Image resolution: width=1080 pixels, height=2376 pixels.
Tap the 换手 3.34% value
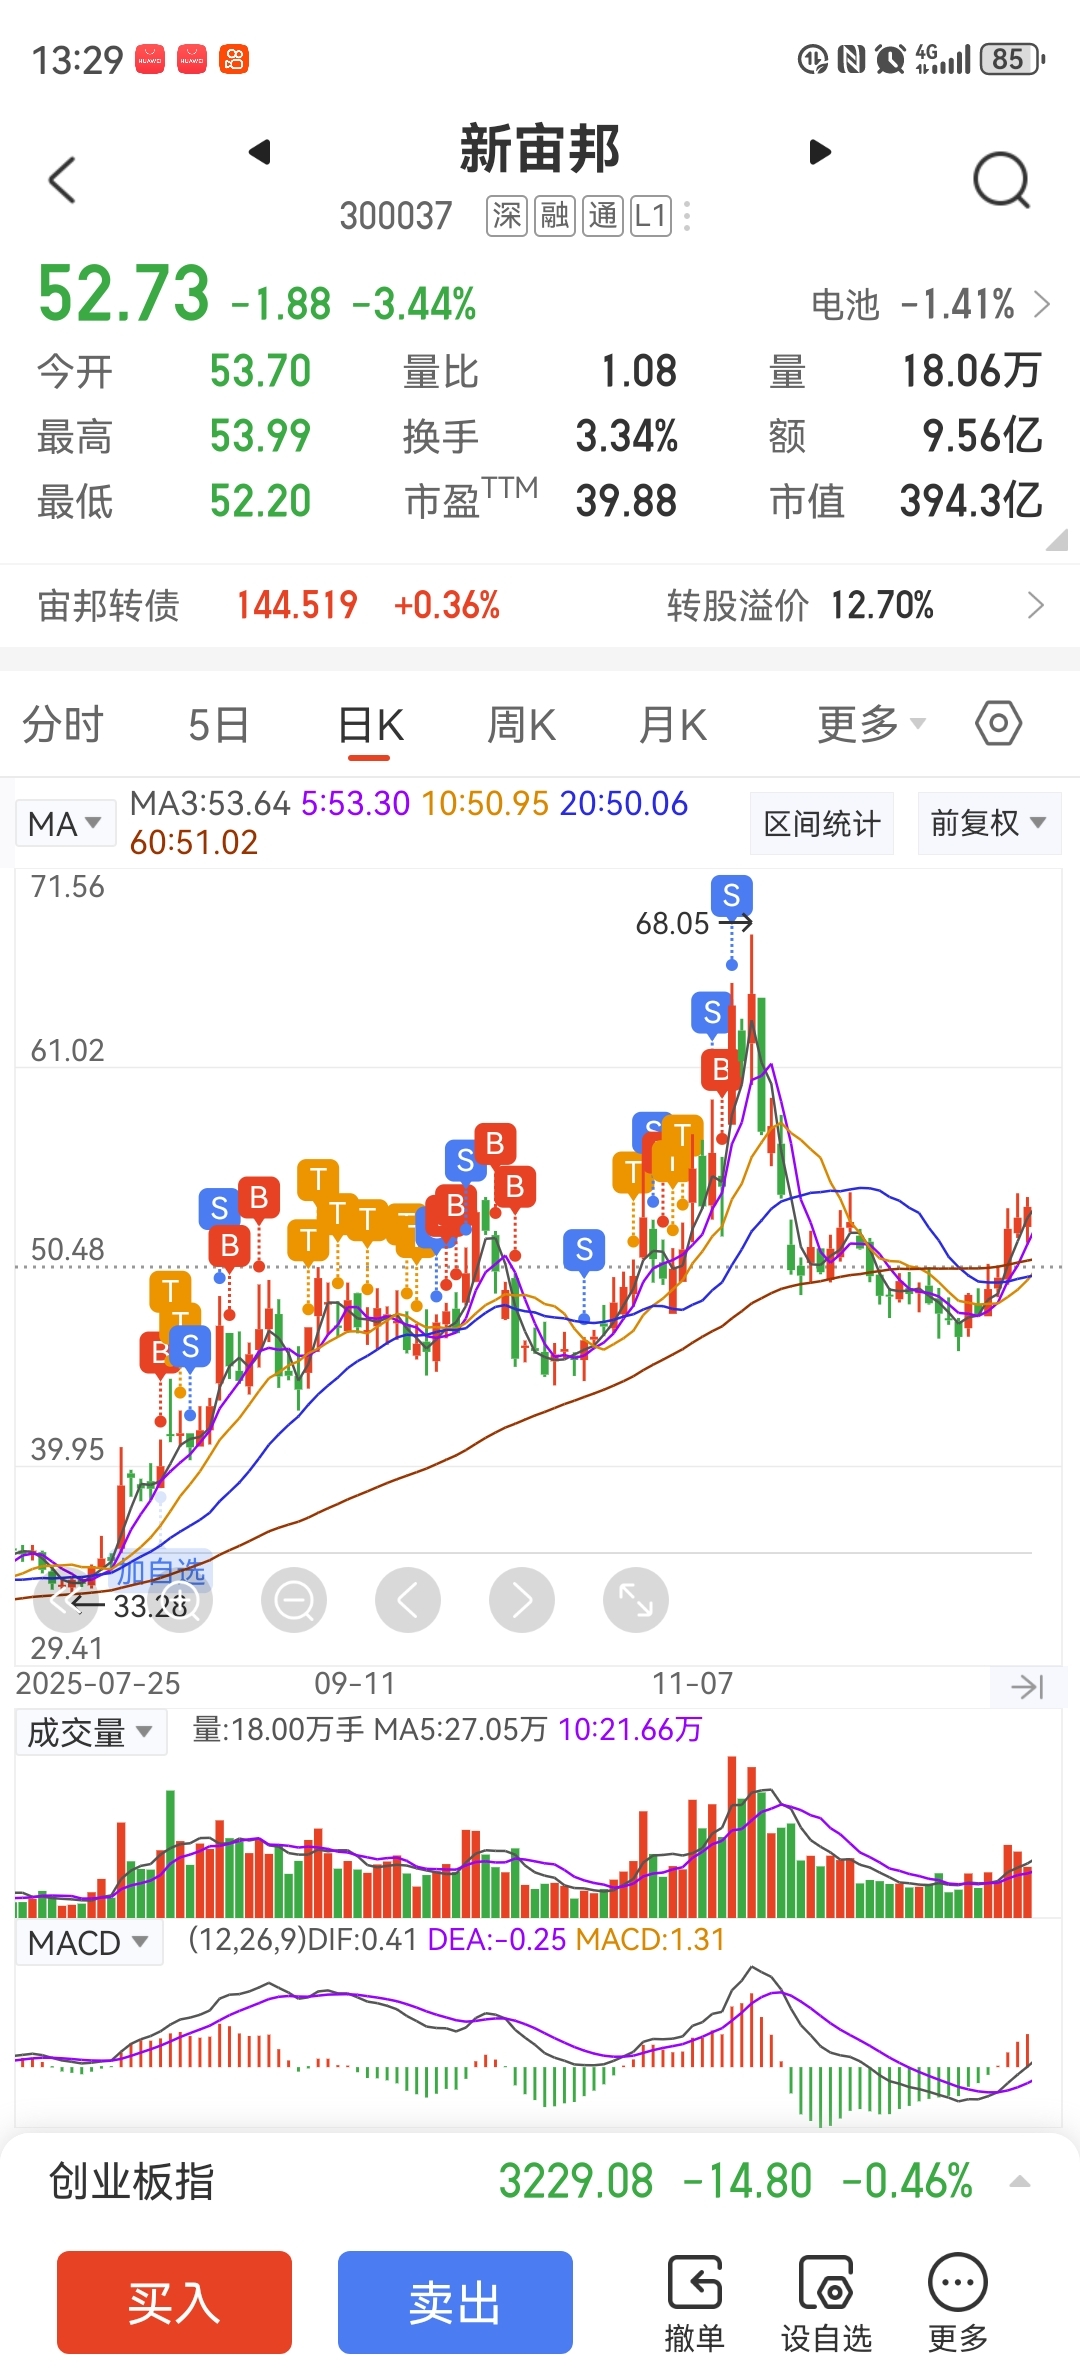pyautogui.click(x=627, y=436)
